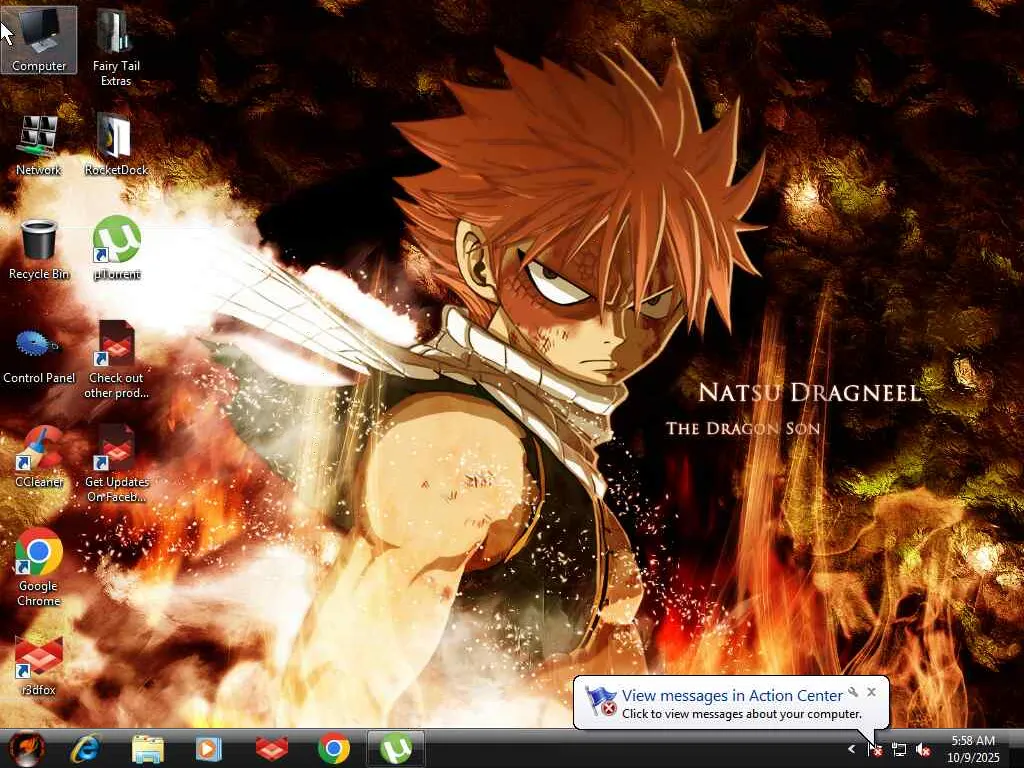
Task: Open Windows Media Player from taskbar
Action: [209, 749]
